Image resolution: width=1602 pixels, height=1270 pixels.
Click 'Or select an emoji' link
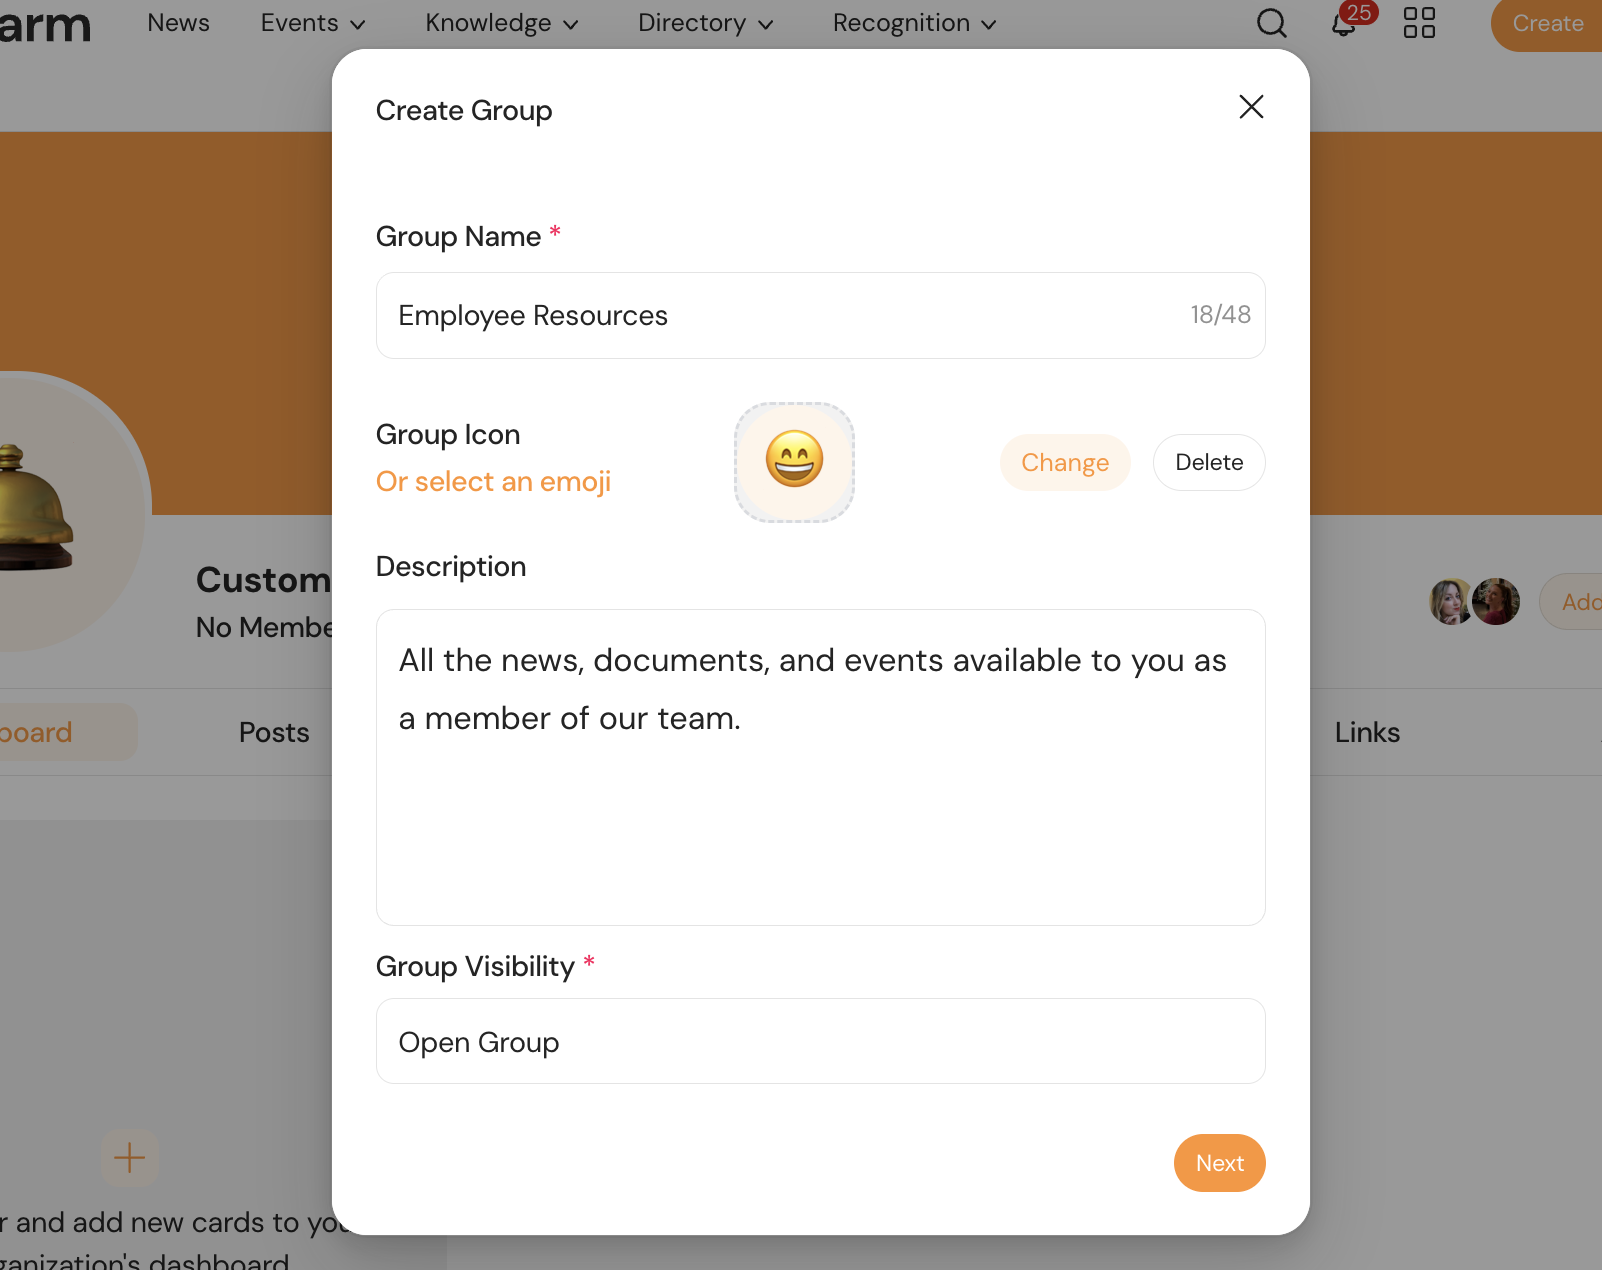[493, 482]
